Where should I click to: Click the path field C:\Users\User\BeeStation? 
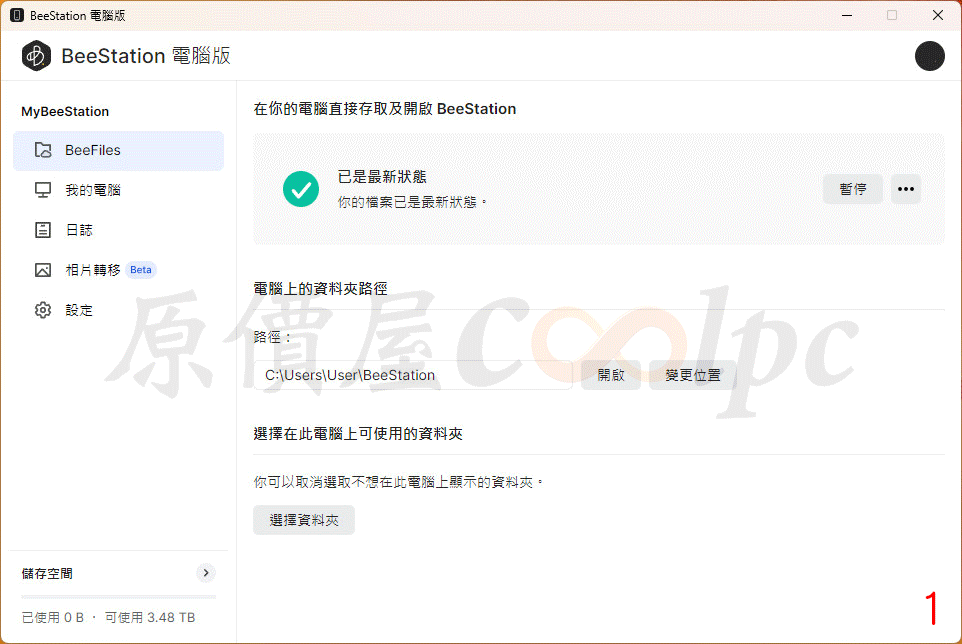pos(412,375)
